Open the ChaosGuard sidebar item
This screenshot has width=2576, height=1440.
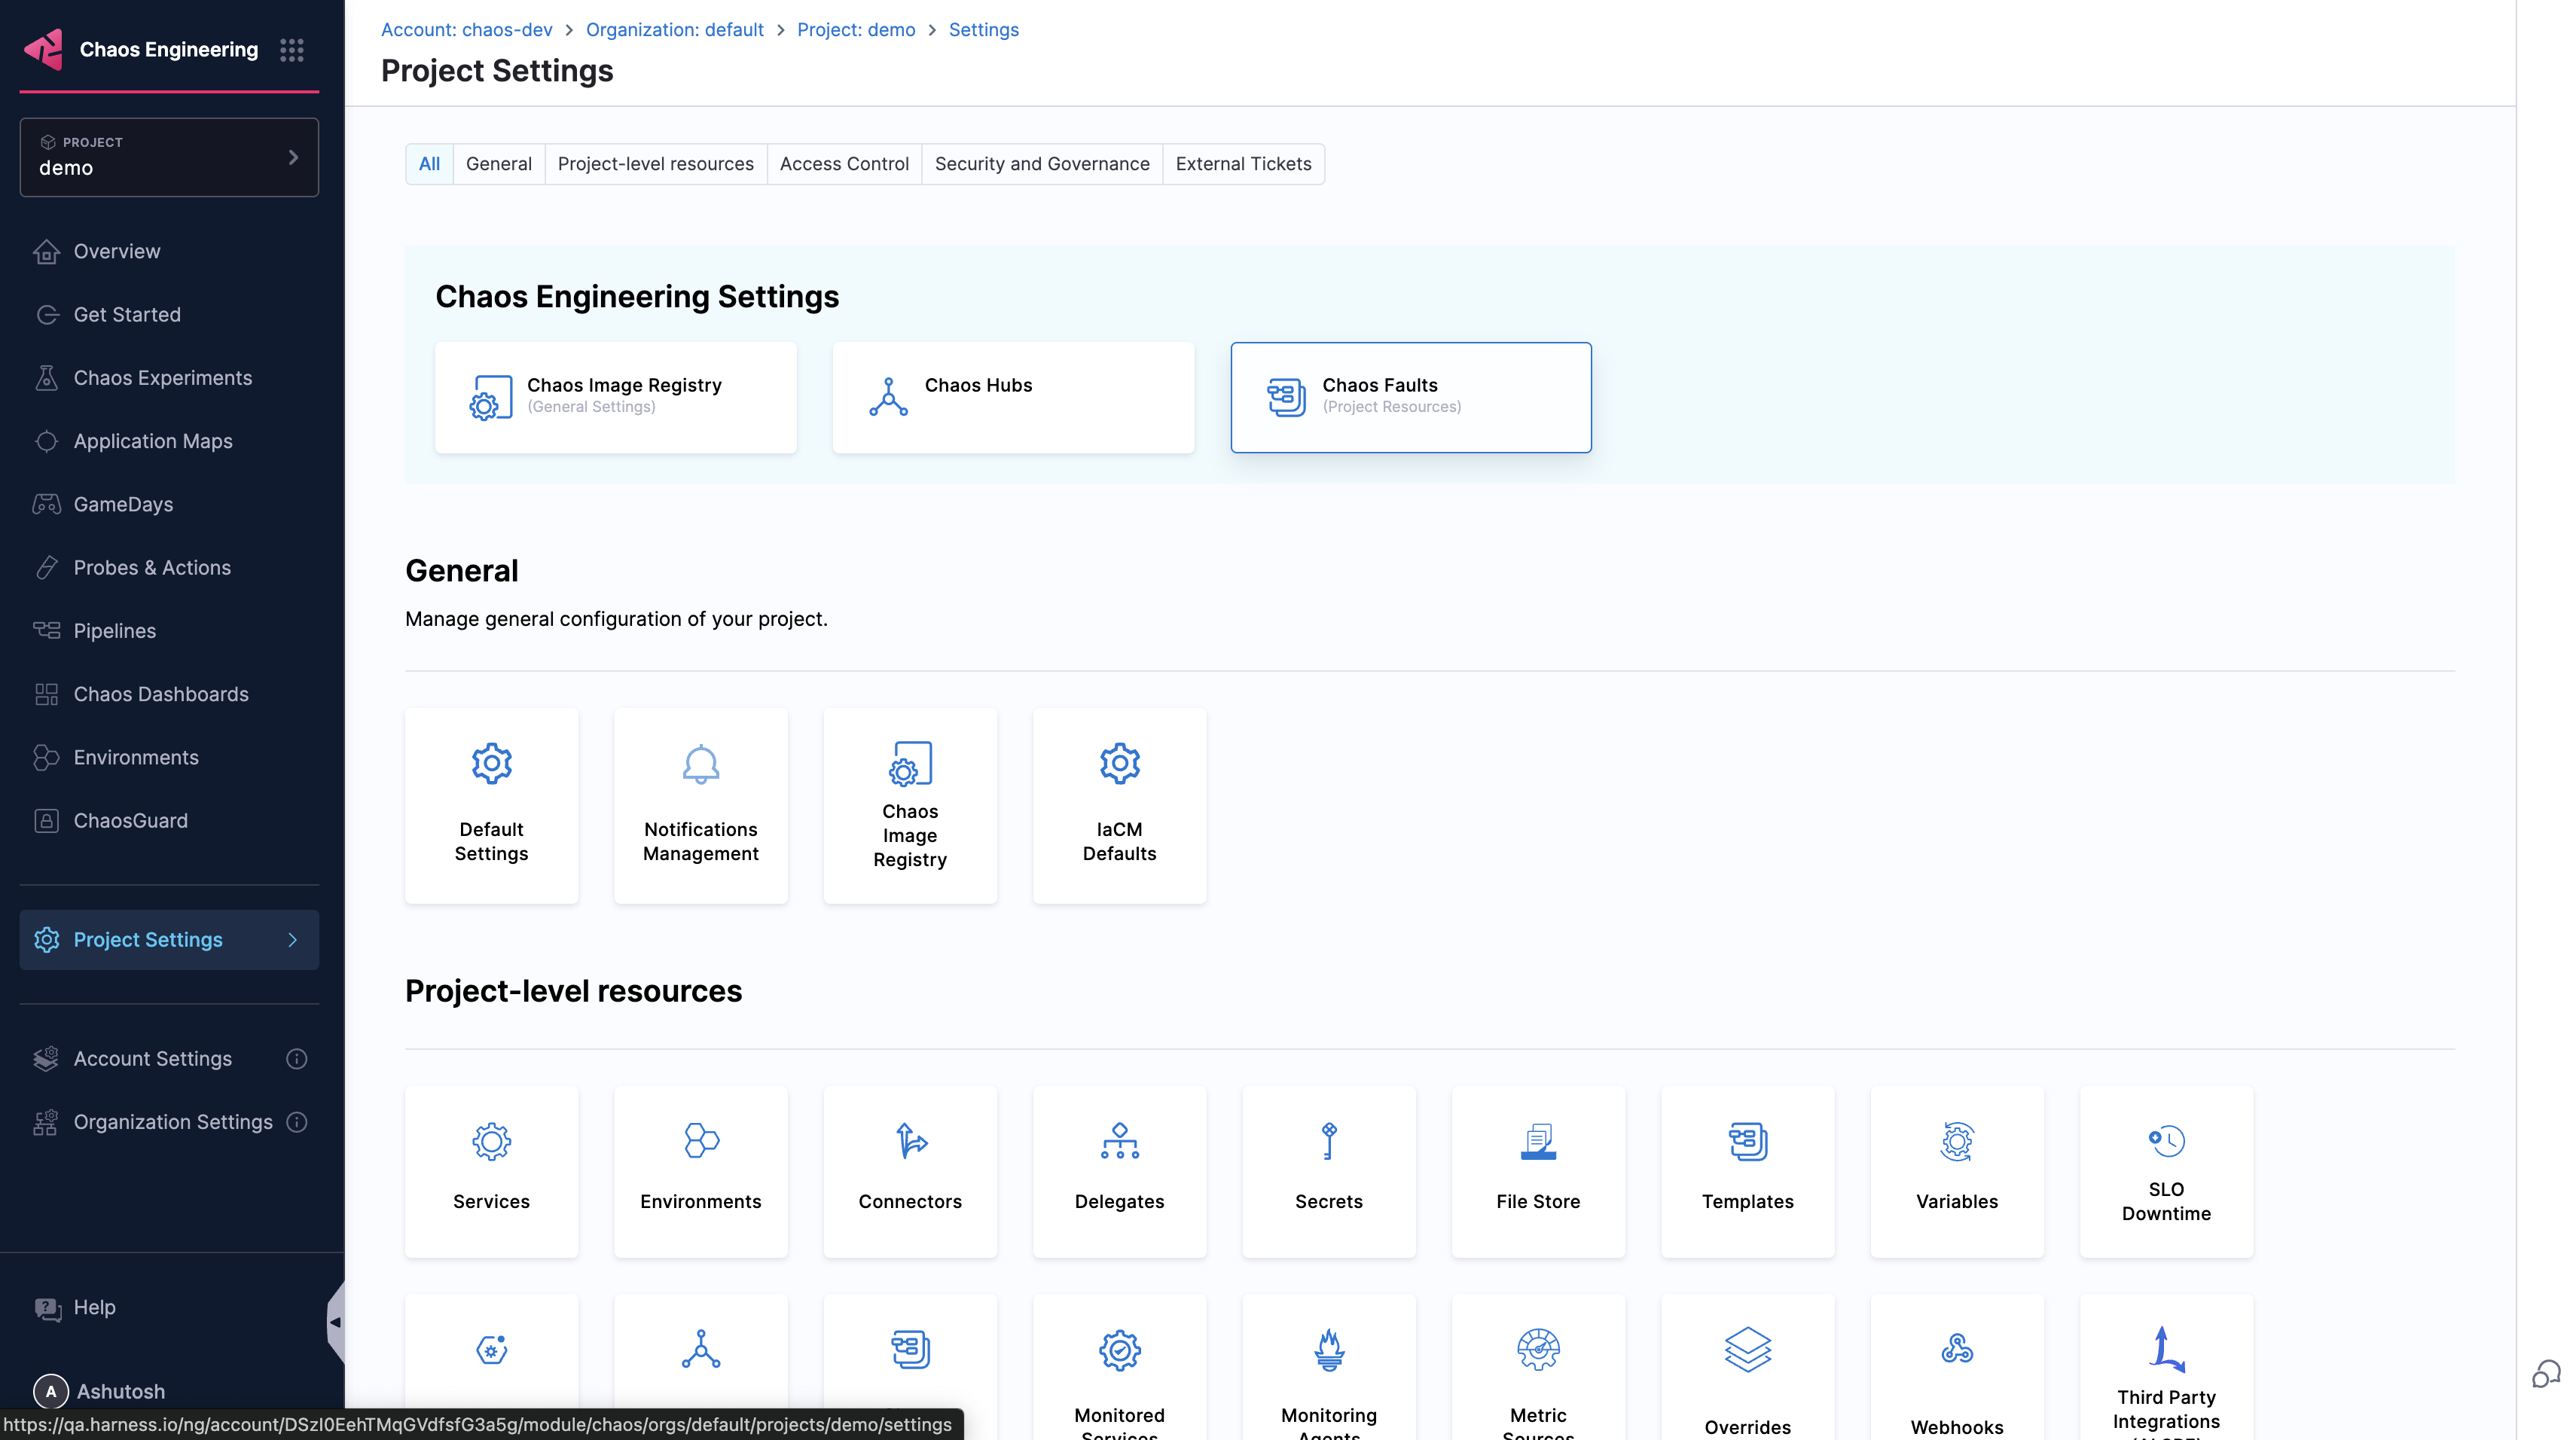130,821
